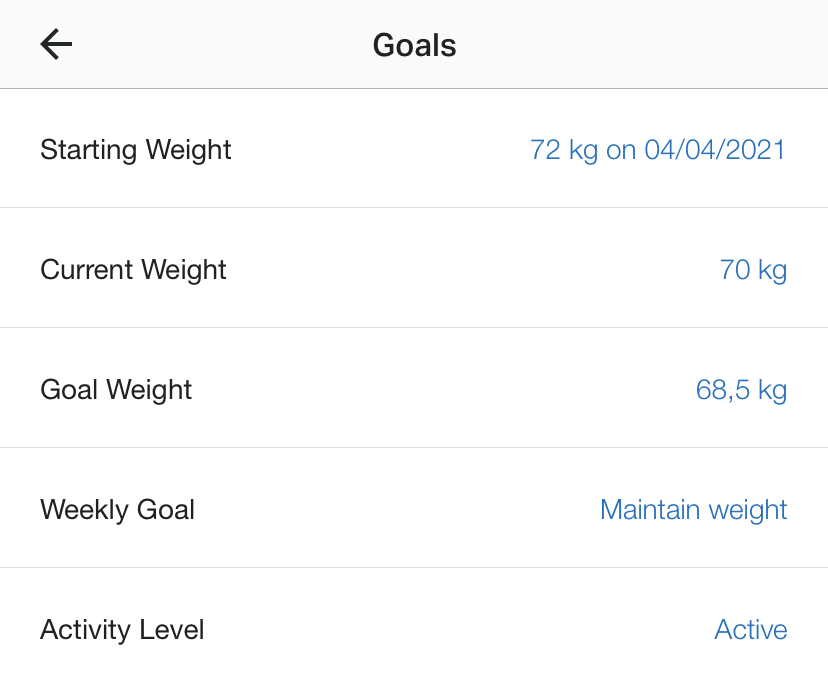Screen dimensions: 828x681
Task: Tap the Goal Weight label
Action: pos(116,390)
